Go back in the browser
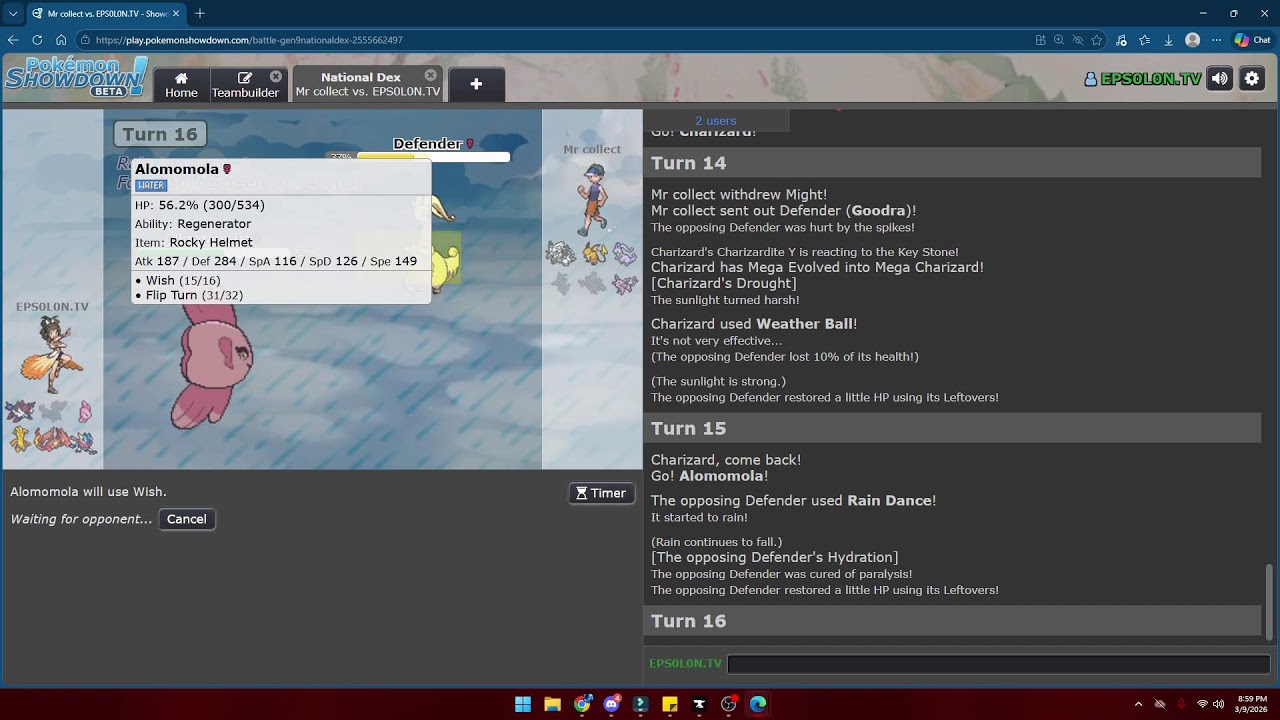1280x720 pixels. click(x=13, y=40)
